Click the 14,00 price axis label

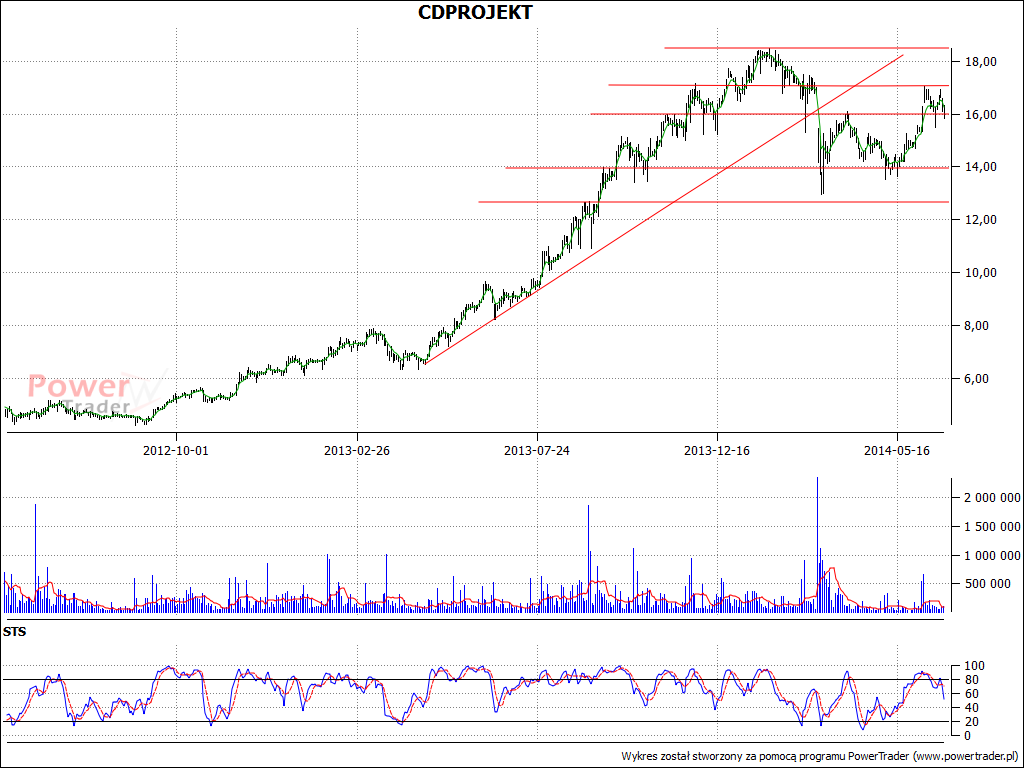(980, 167)
